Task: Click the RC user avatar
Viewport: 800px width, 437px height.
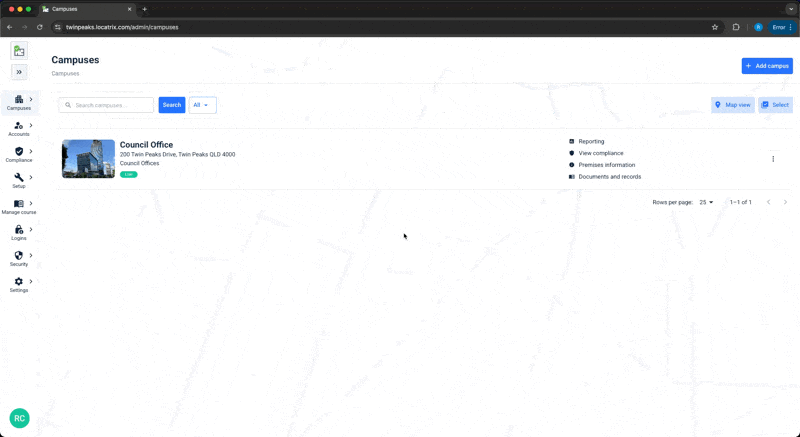Action: click(19, 418)
